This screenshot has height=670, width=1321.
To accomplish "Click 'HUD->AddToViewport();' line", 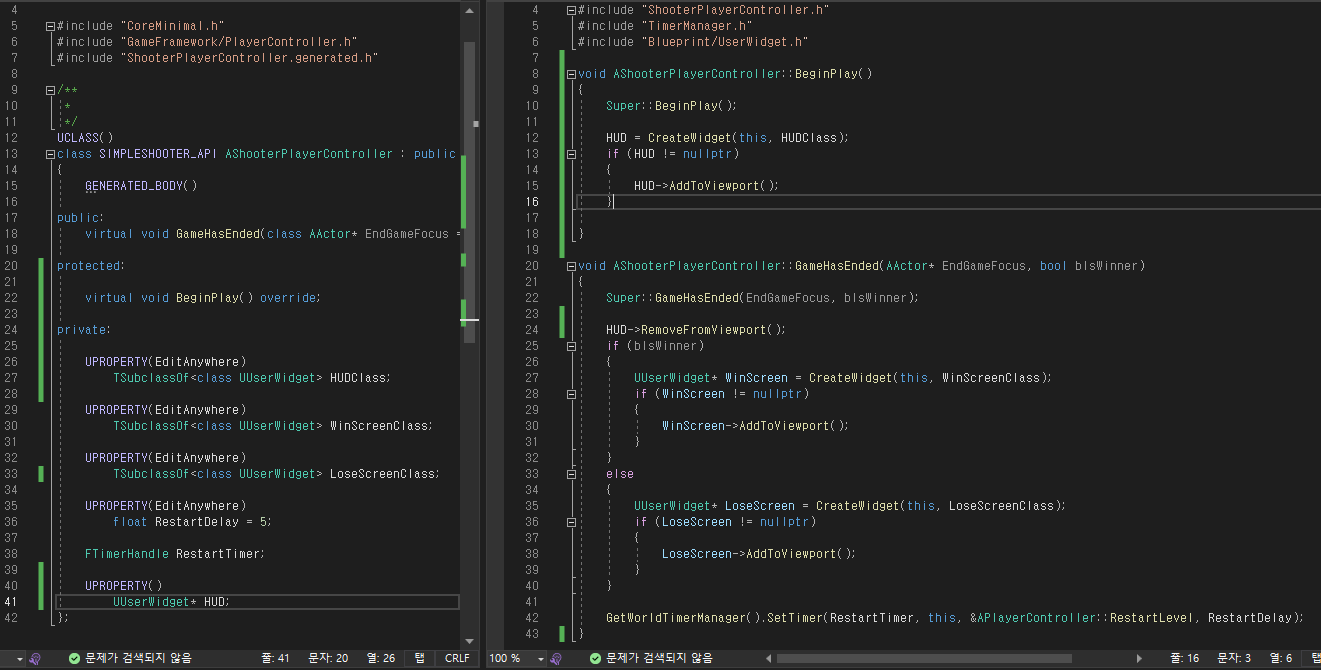I will tap(706, 186).
